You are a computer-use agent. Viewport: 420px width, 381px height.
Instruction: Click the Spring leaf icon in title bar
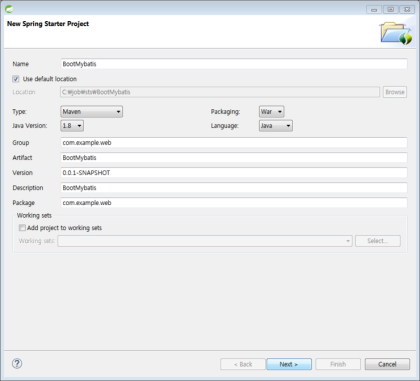point(9,9)
